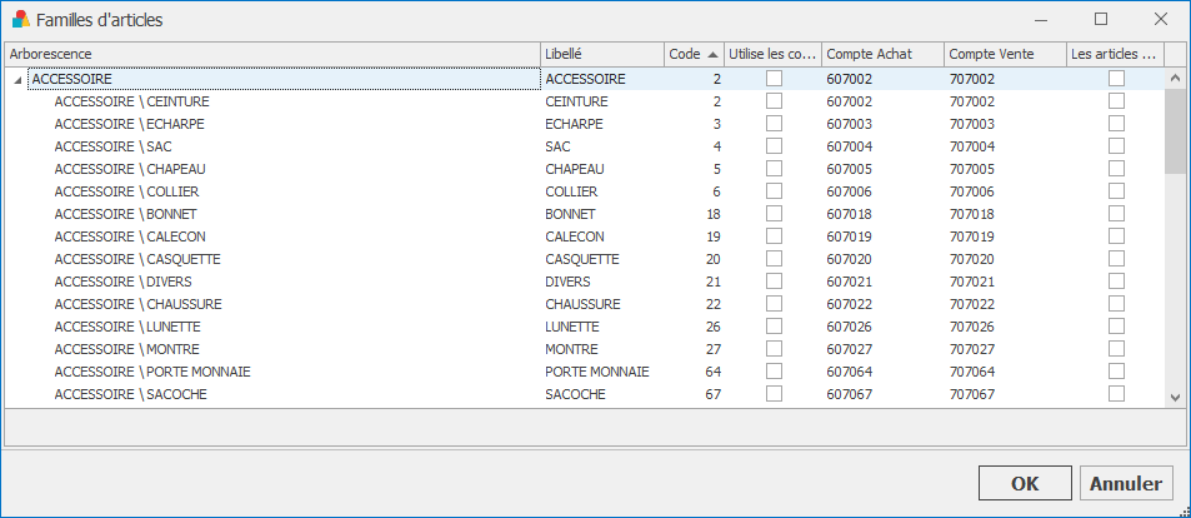Click the Arborescence column header

(x=273, y=54)
